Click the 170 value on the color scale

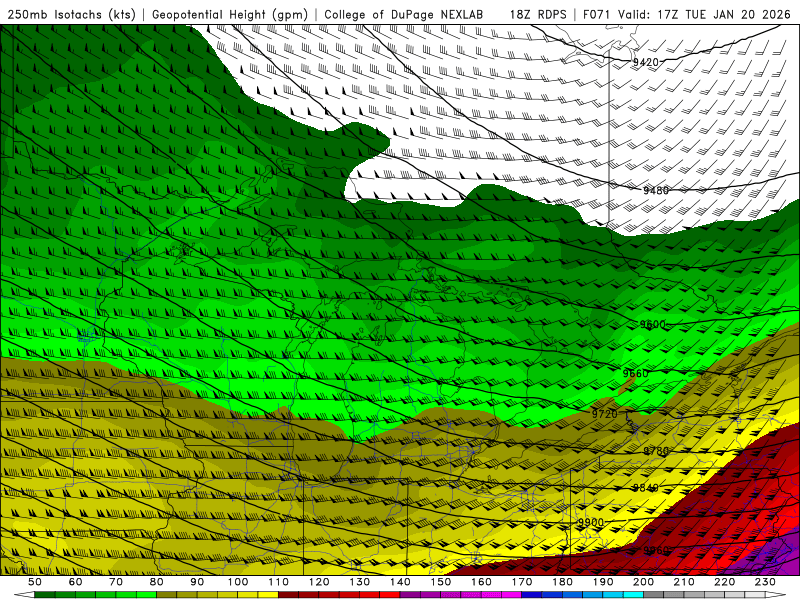[x=522, y=582]
